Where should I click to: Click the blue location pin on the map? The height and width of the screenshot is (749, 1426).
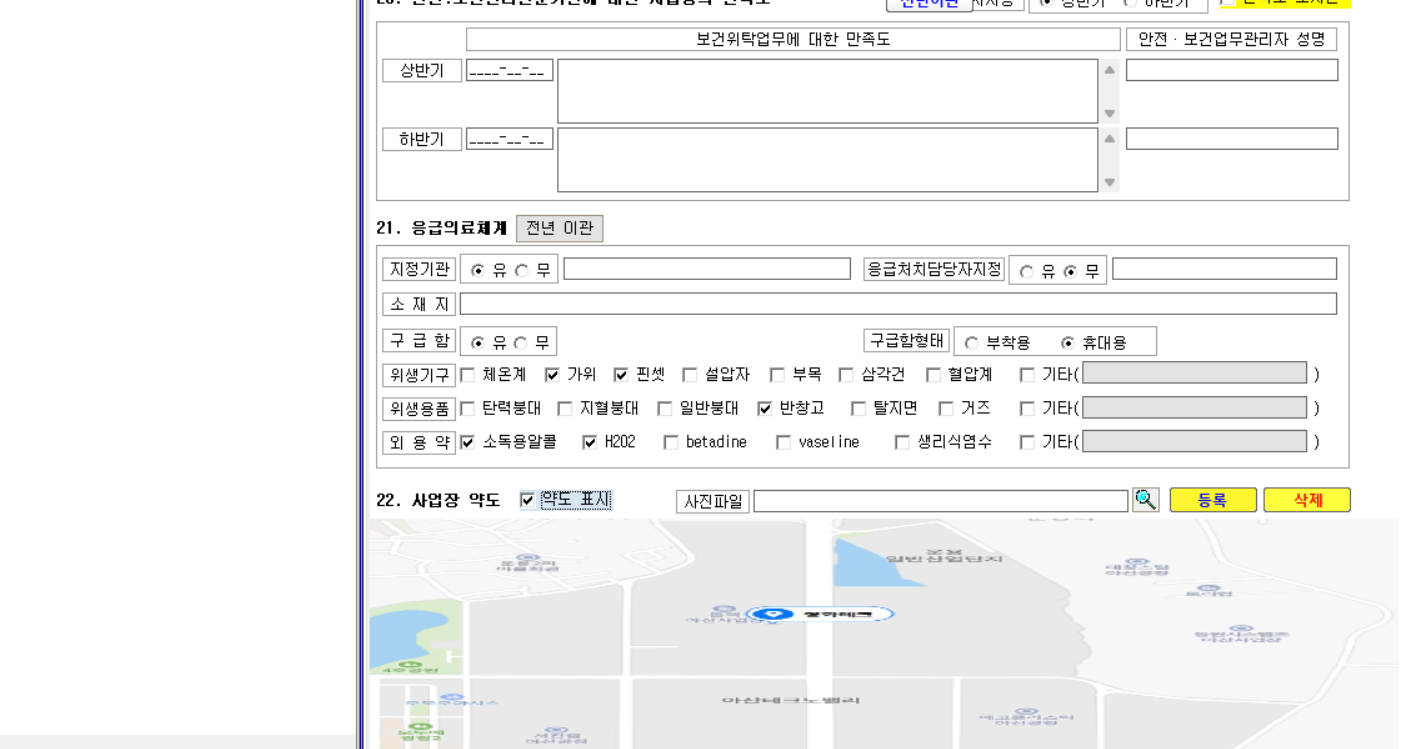769,614
